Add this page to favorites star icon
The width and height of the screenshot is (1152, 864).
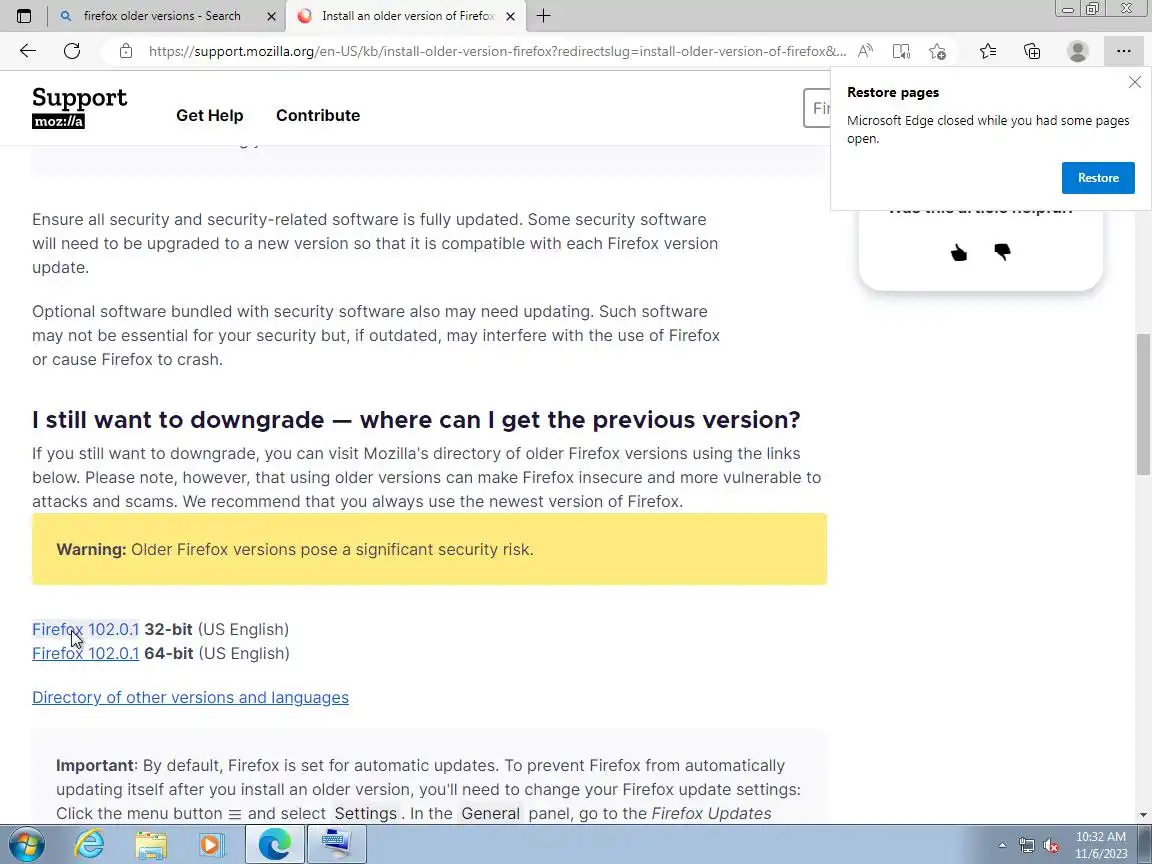937,51
